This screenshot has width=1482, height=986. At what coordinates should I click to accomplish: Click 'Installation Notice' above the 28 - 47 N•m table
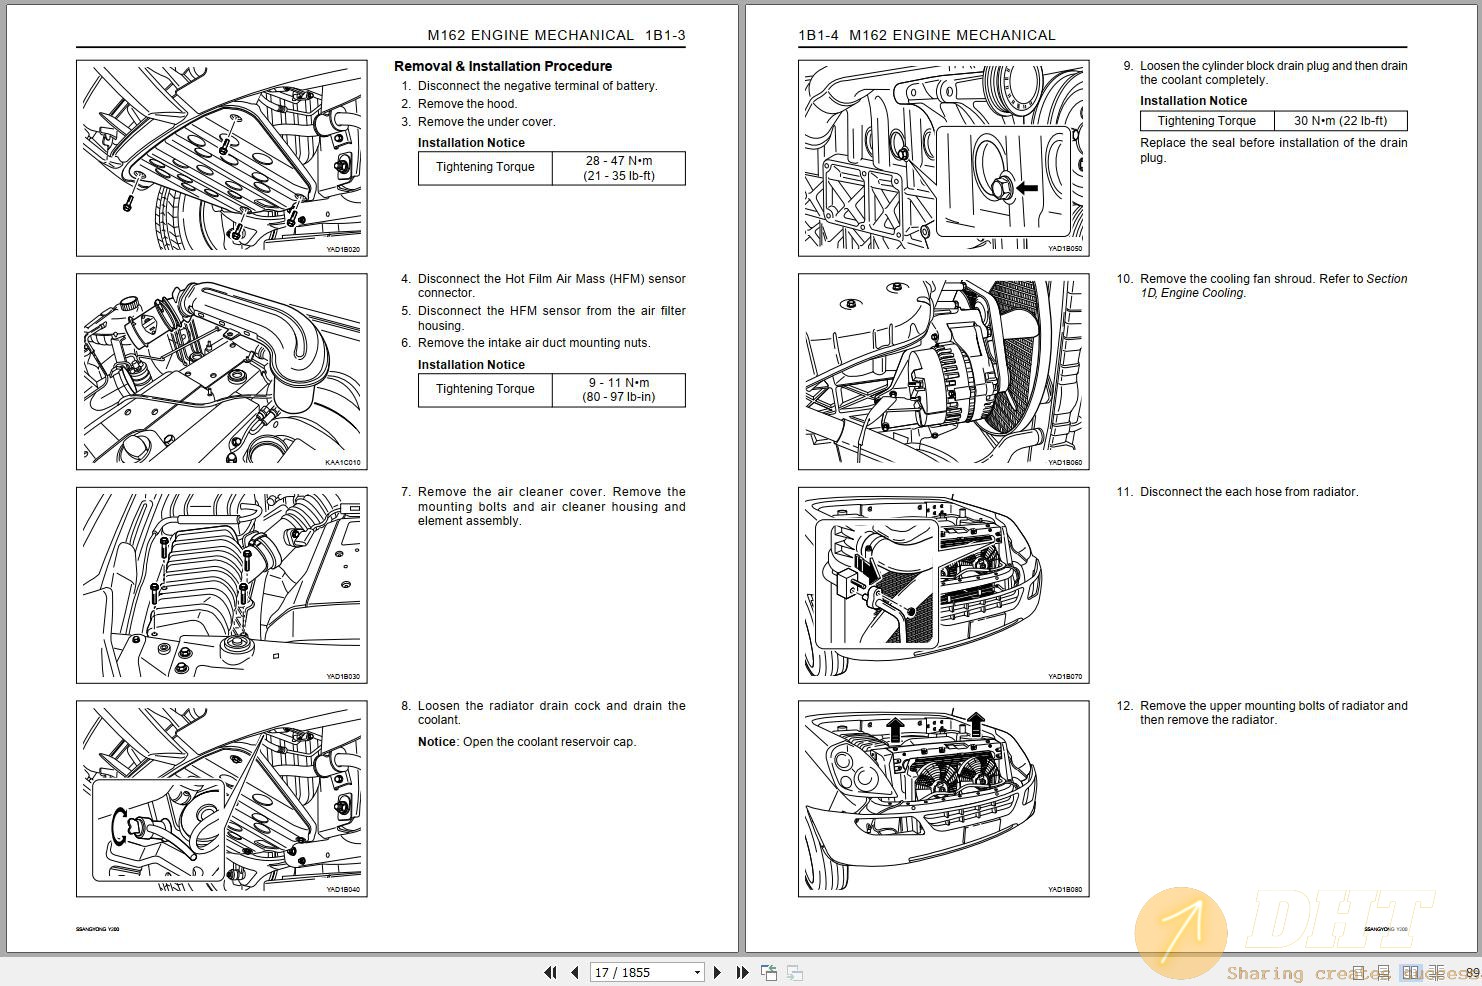point(471,143)
